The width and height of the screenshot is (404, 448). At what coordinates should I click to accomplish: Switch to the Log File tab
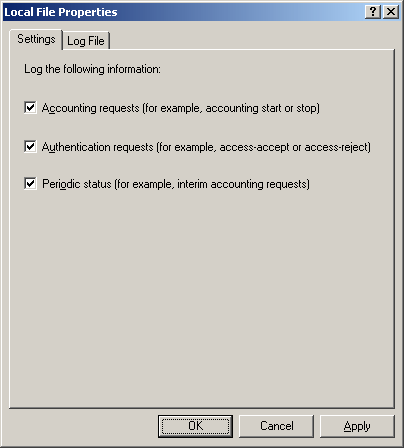(86, 41)
